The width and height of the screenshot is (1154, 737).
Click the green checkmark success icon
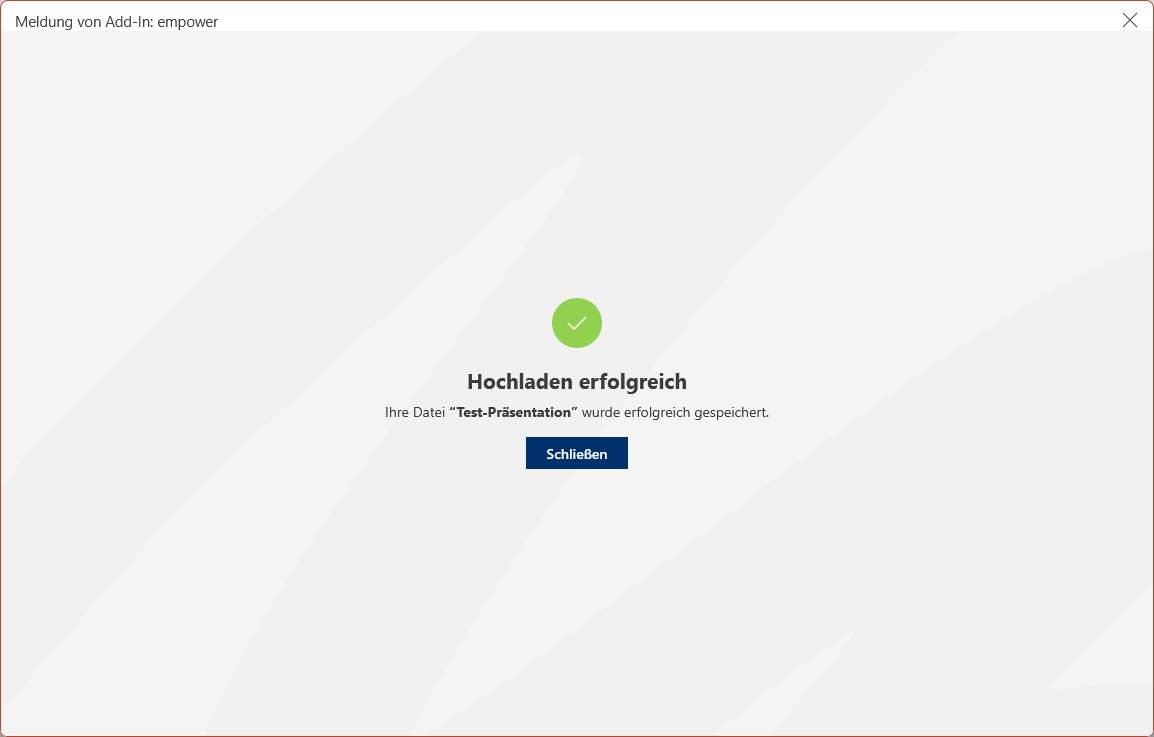point(577,322)
